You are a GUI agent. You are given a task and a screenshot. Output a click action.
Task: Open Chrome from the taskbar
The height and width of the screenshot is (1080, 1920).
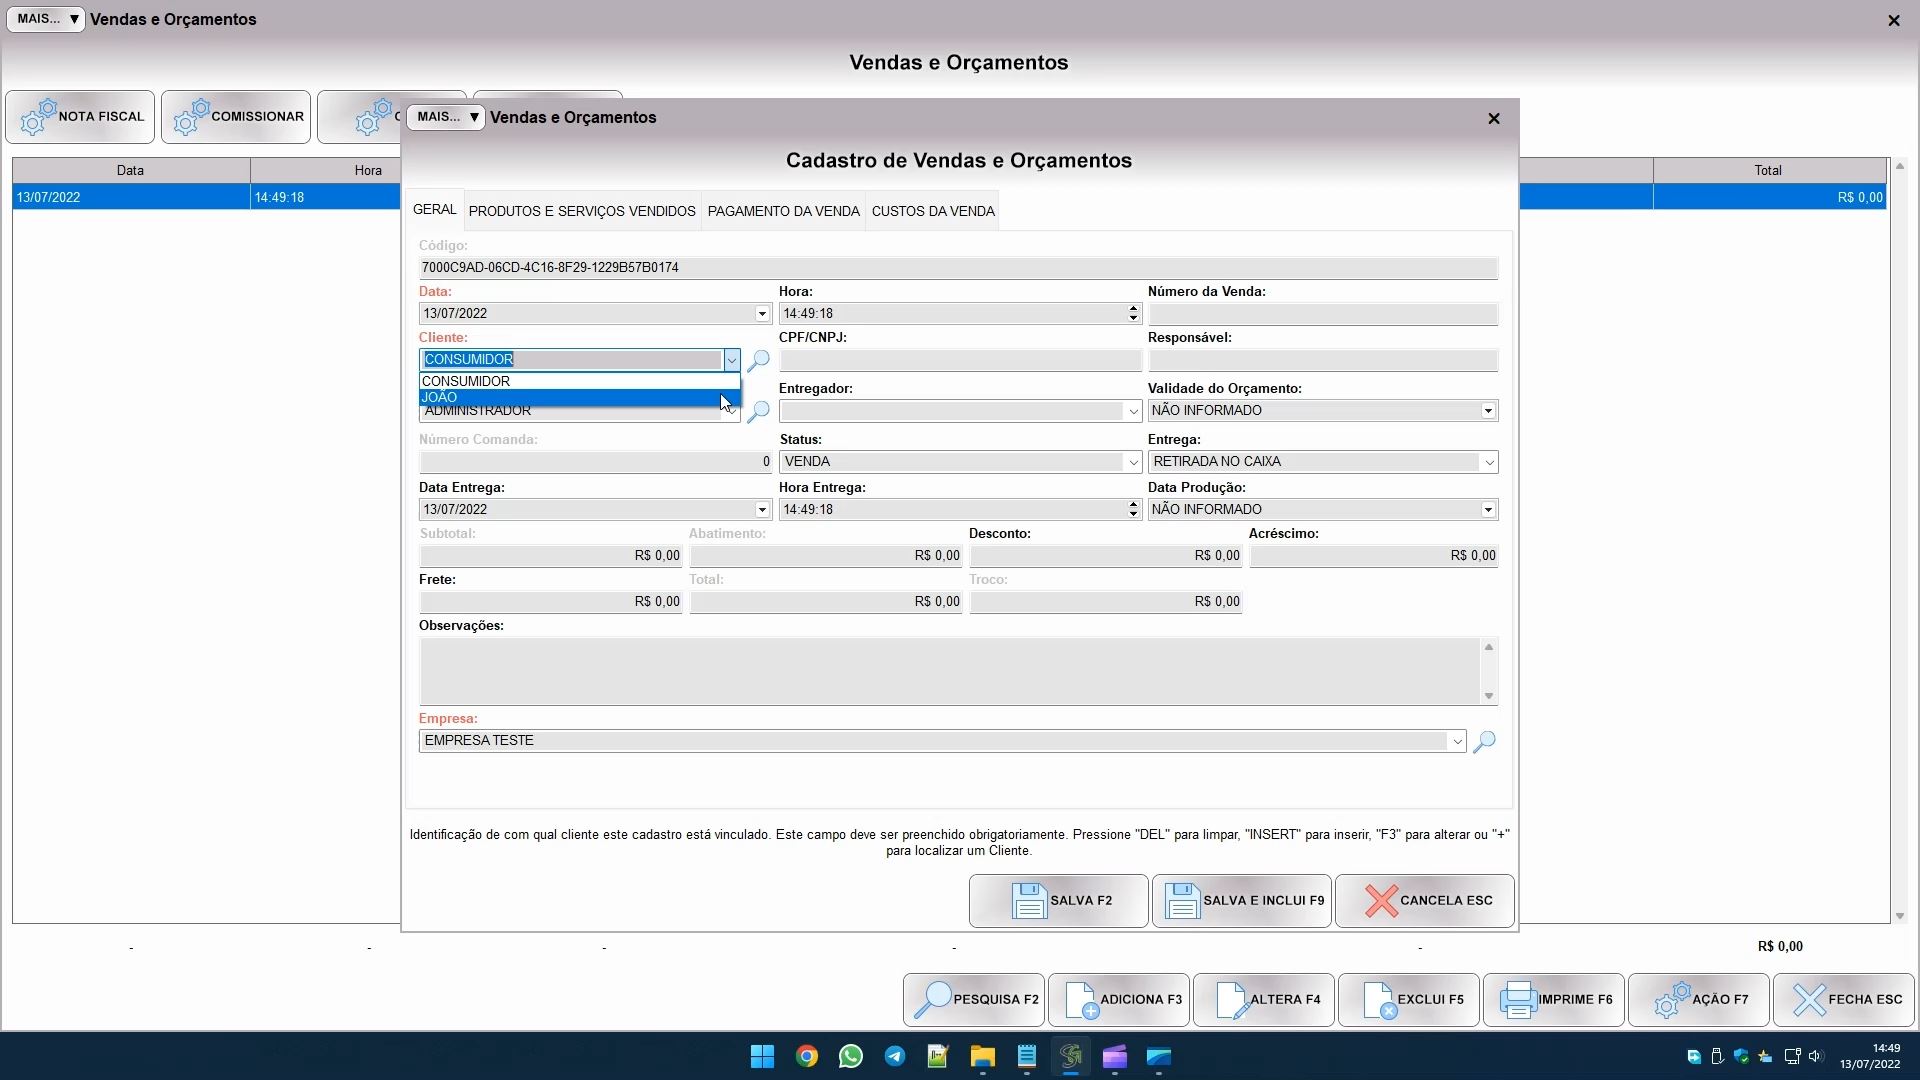pyautogui.click(x=807, y=1057)
